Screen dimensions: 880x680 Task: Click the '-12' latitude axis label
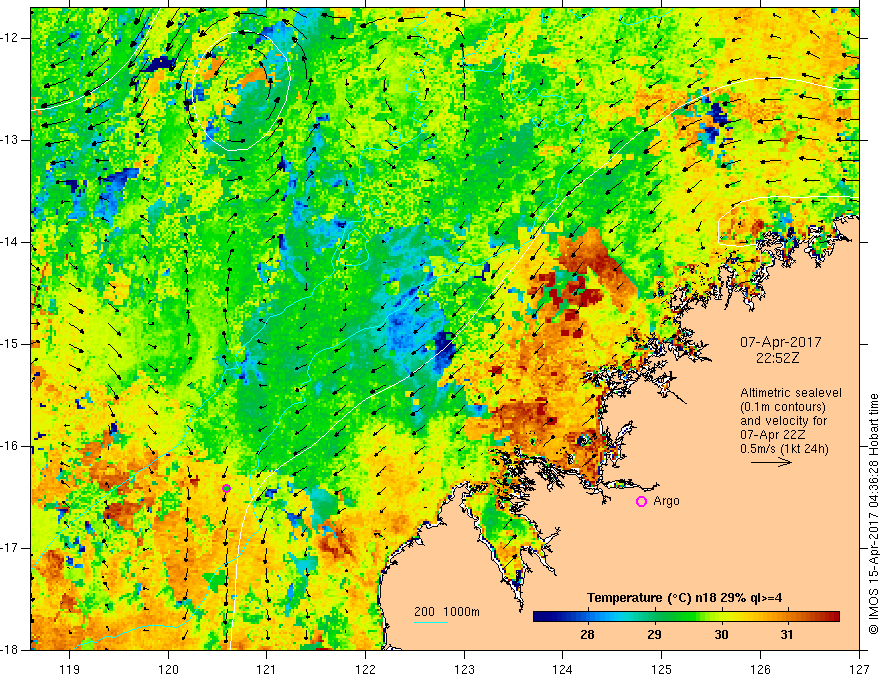pyautogui.click(x=11, y=38)
